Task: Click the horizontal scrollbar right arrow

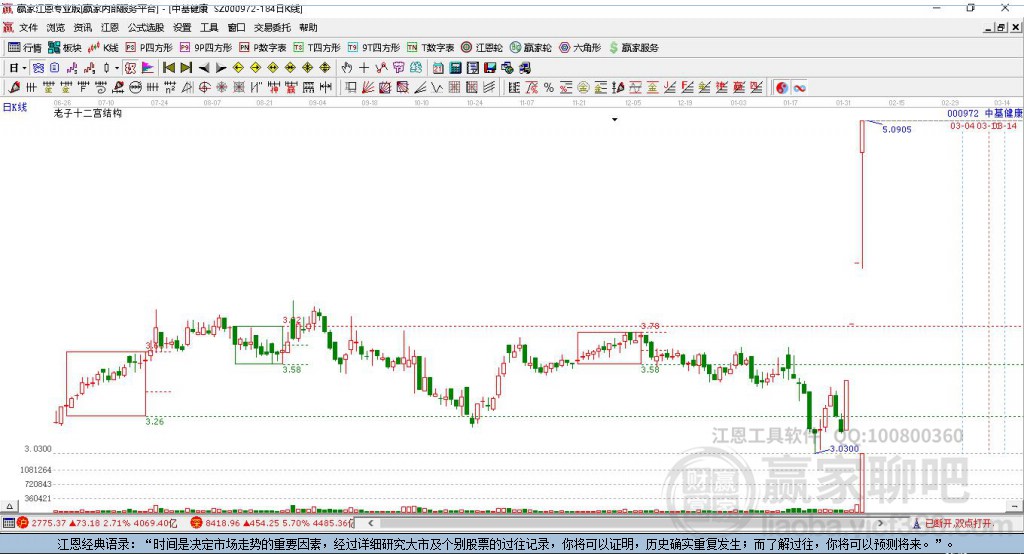Action: click(x=880, y=523)
